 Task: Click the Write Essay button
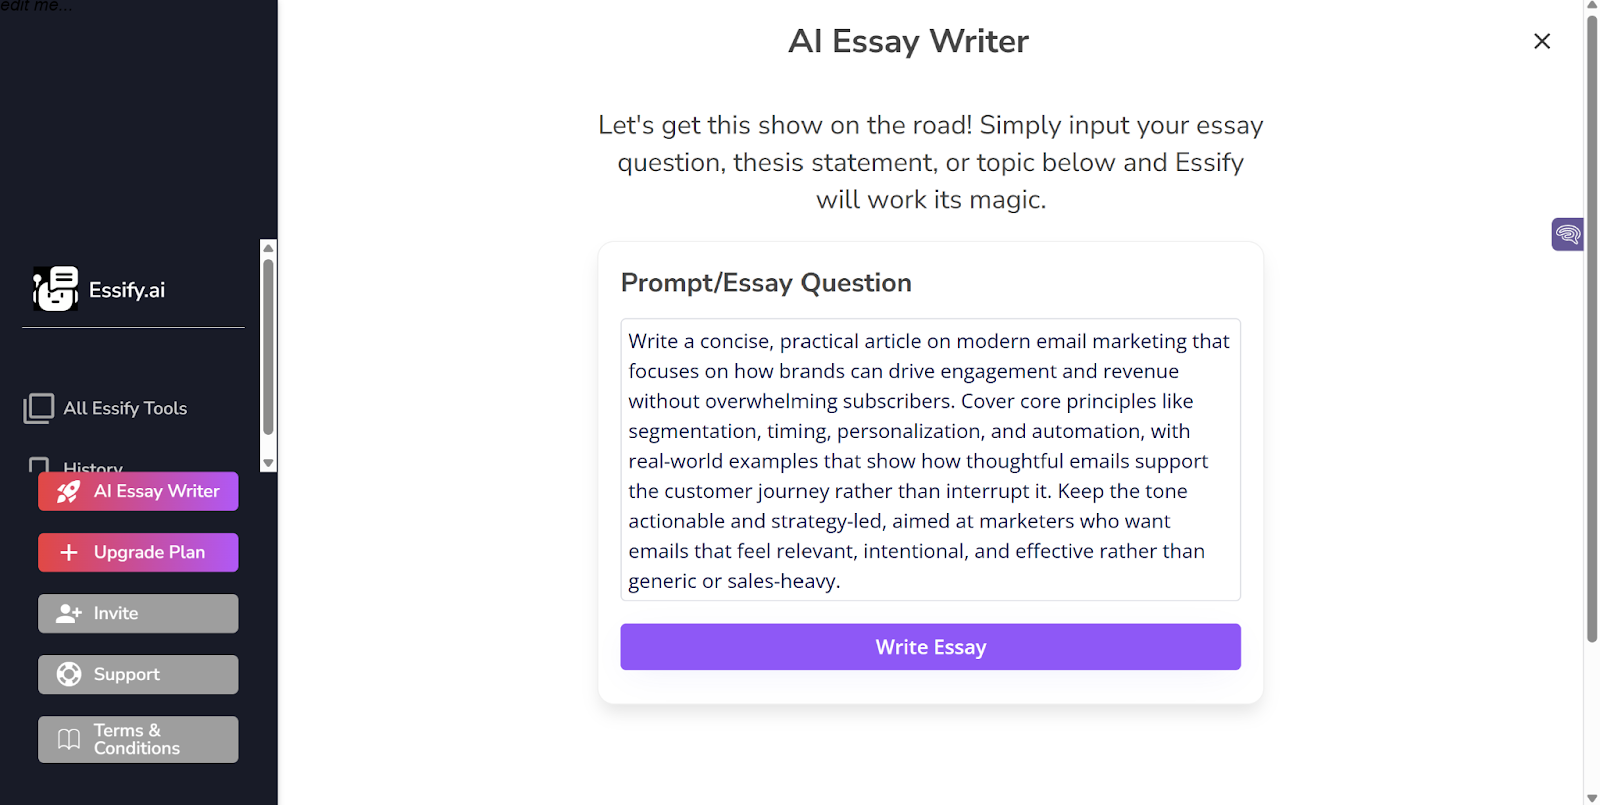930,646
